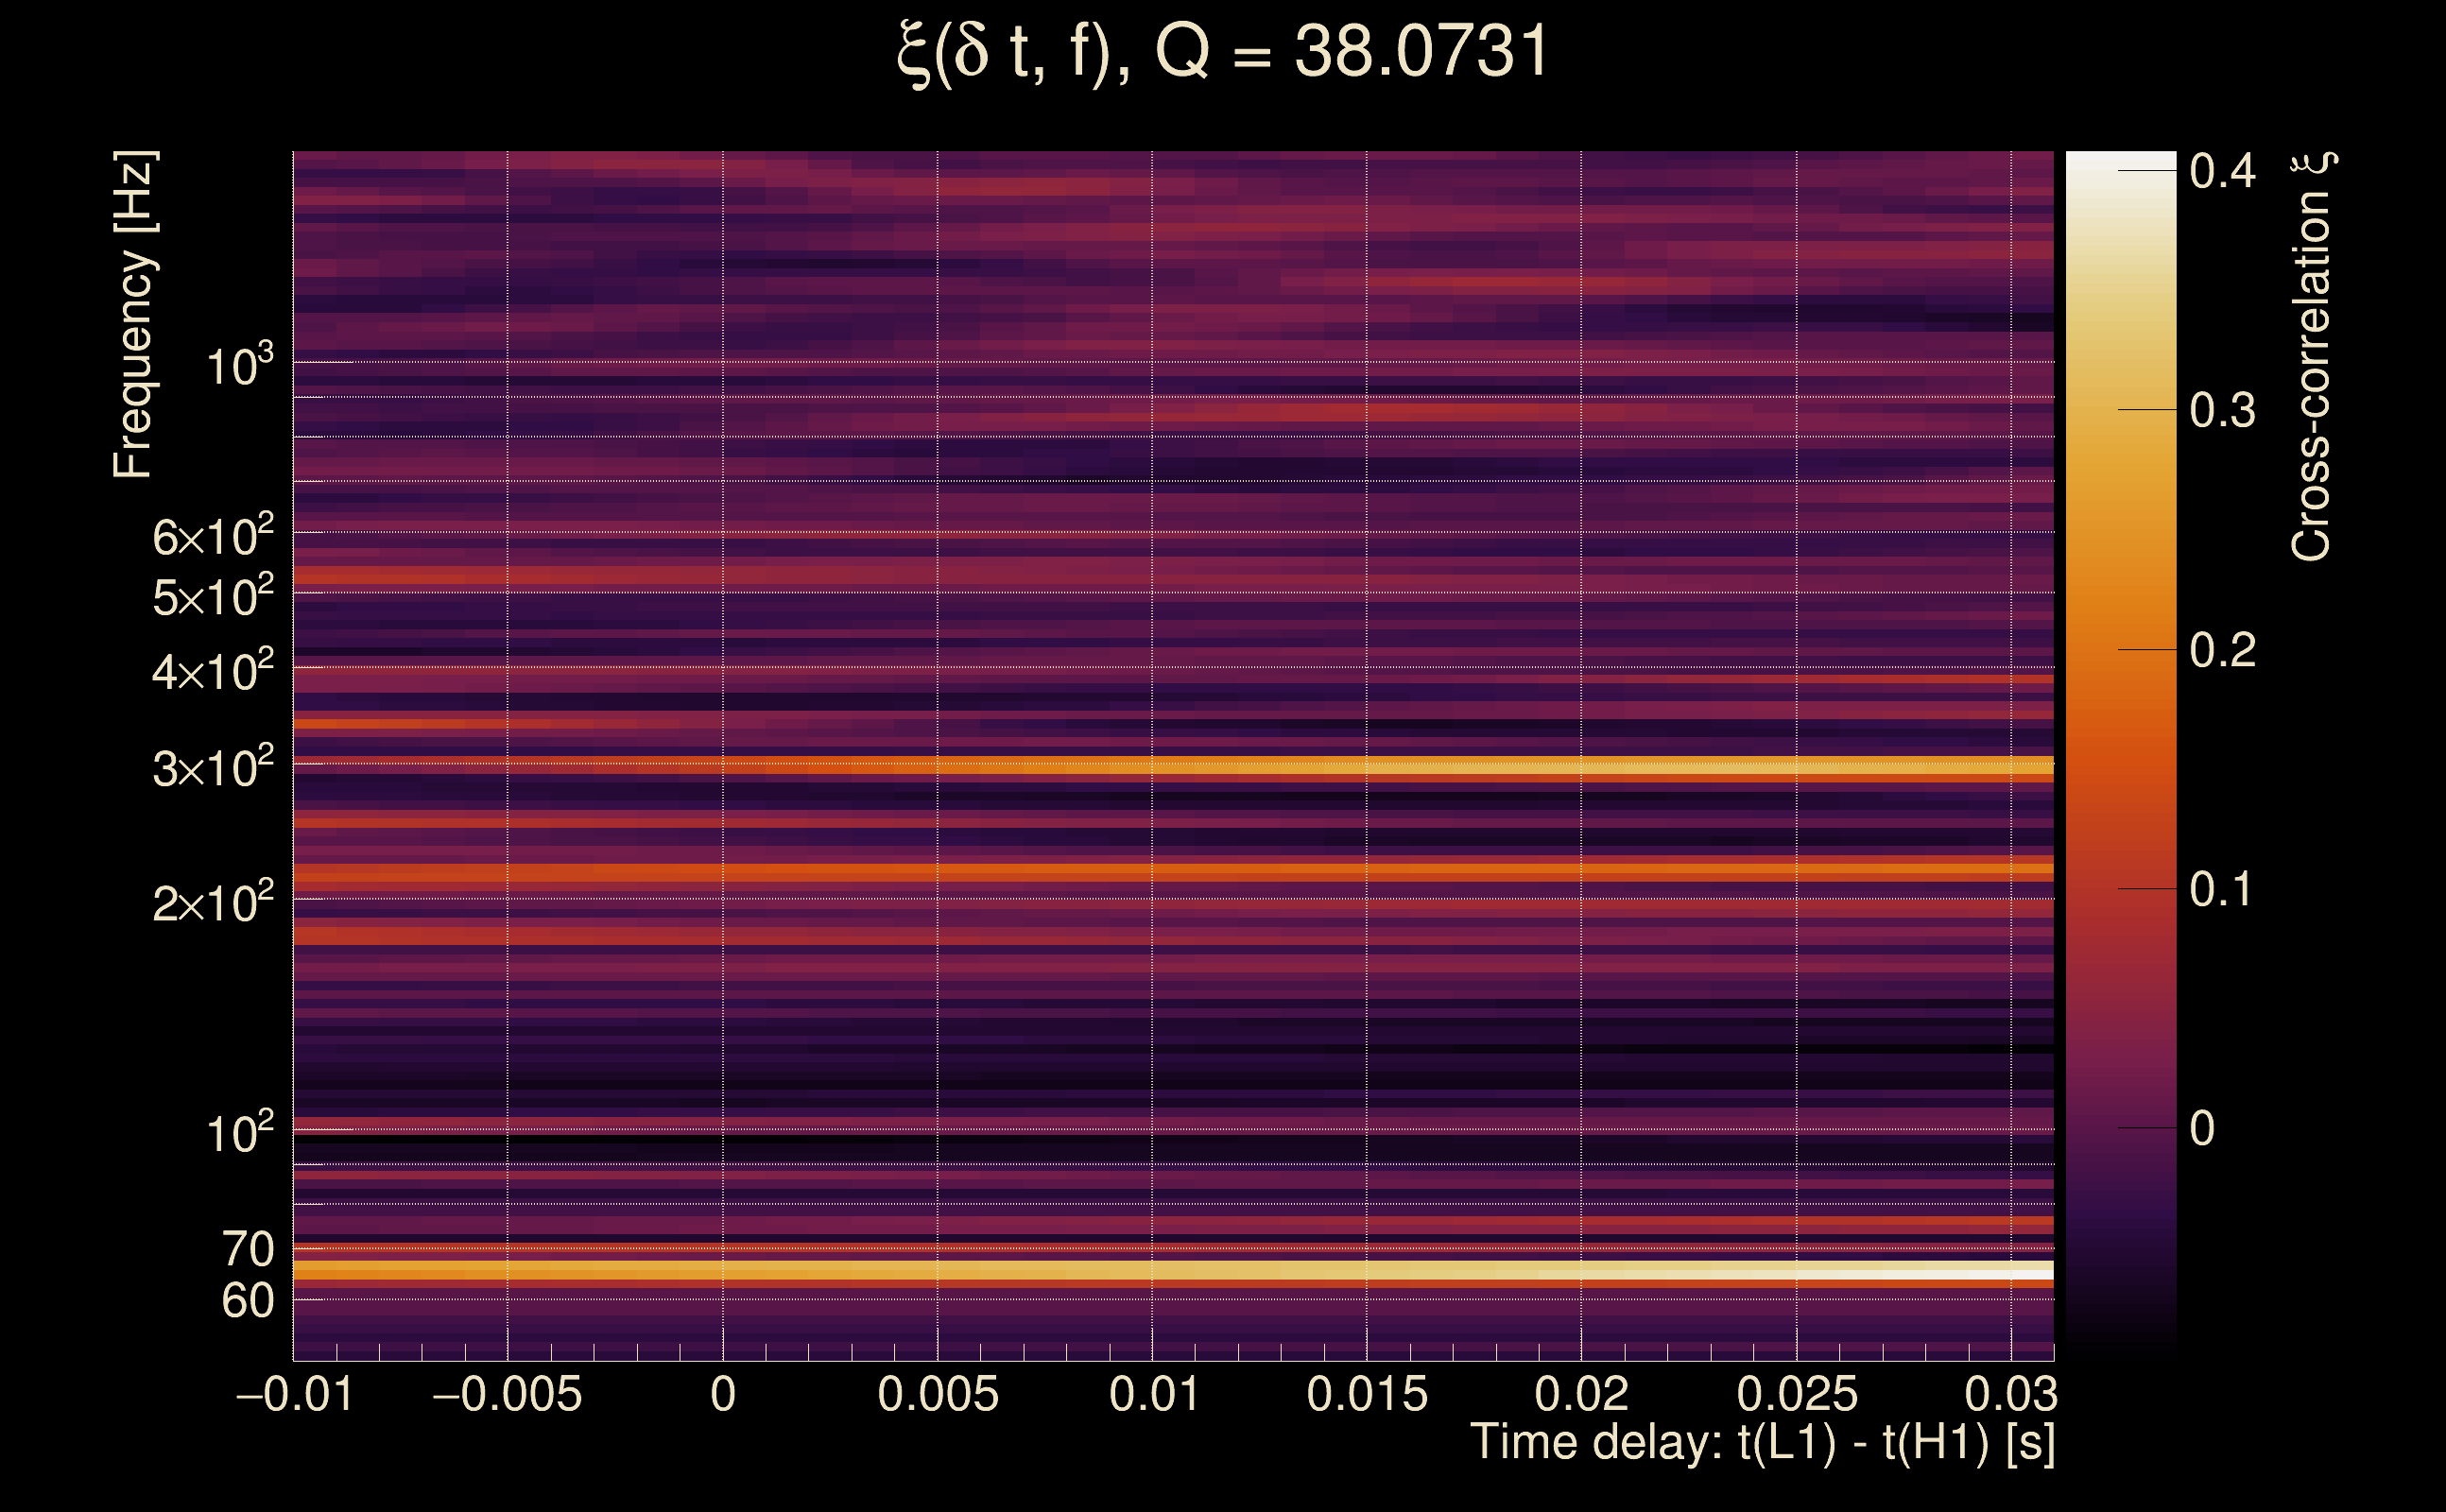The width and height of the screenshot is (2446, 1512).
Task: Click the 0.2 colorbar tick label
Action: click(2221, 650)
